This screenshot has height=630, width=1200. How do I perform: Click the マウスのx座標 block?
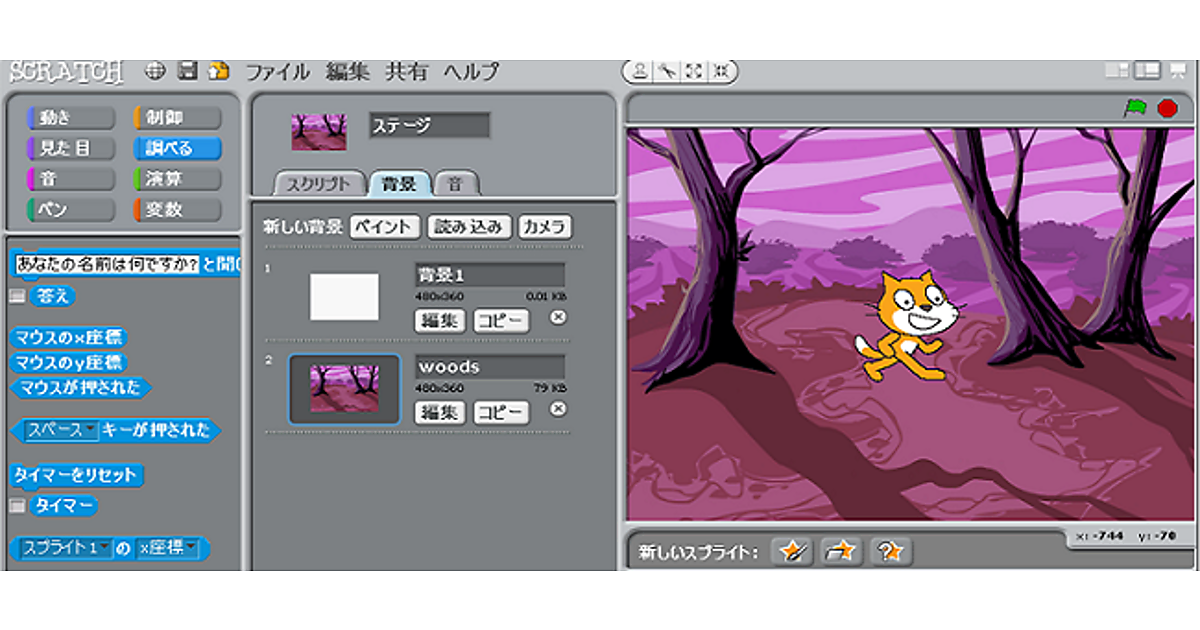pos(70,338)
